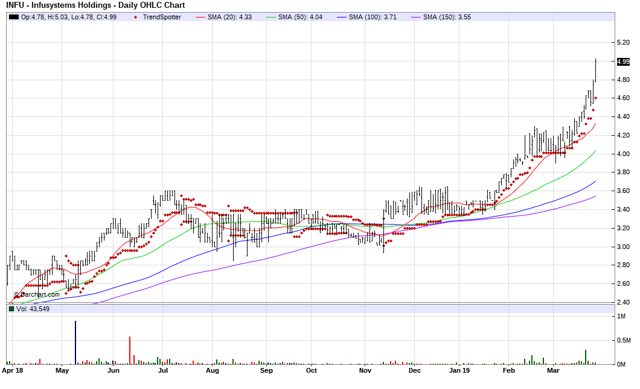Click the 3.40 price axis label
Screen dimensions: 640x389
coord(623,210)
